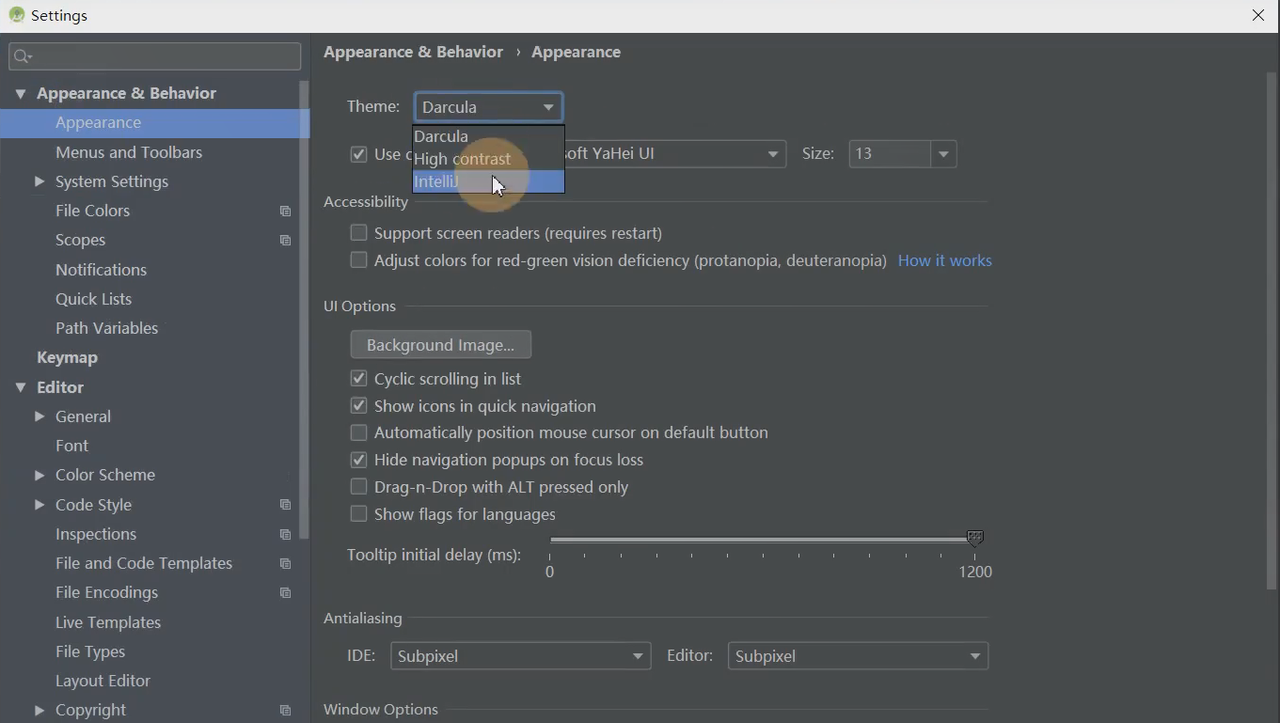Enable Show flags for languages

click(x=359, y=514)
